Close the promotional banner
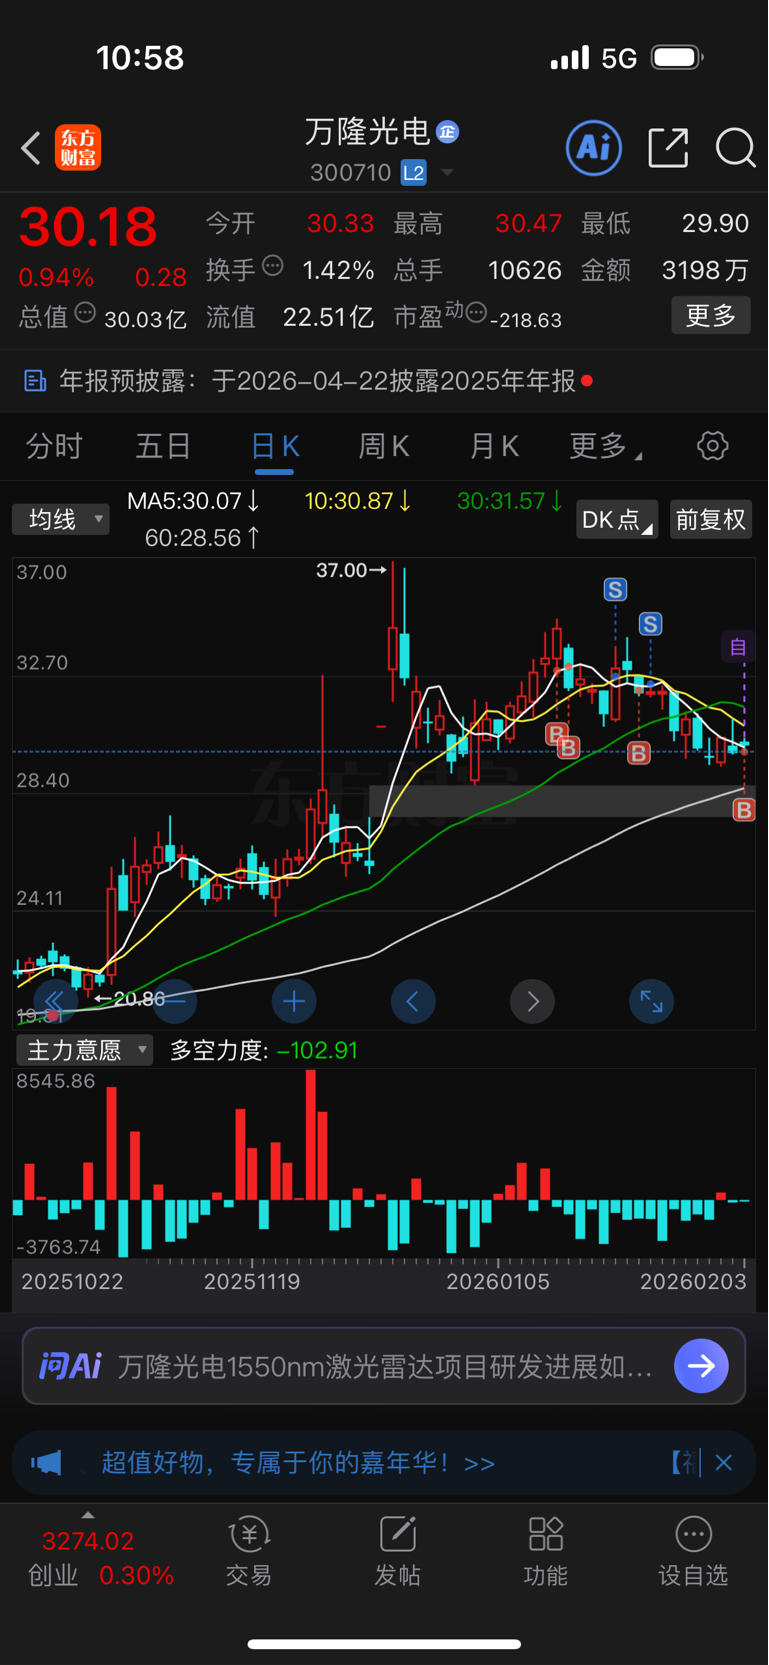The height and width of the screenshot is (1665, 769). [725, 1463]
